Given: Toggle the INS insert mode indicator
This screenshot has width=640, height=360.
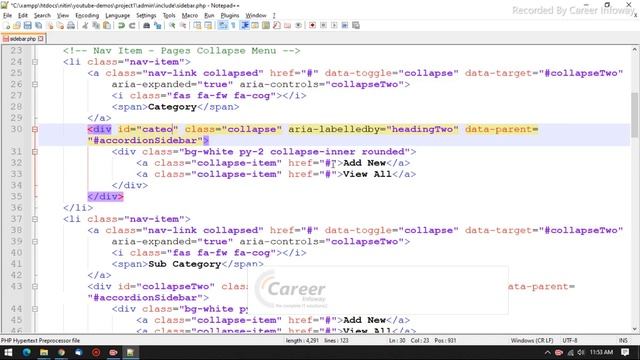Looking at the screenshot, I should (x=623, y=340).
